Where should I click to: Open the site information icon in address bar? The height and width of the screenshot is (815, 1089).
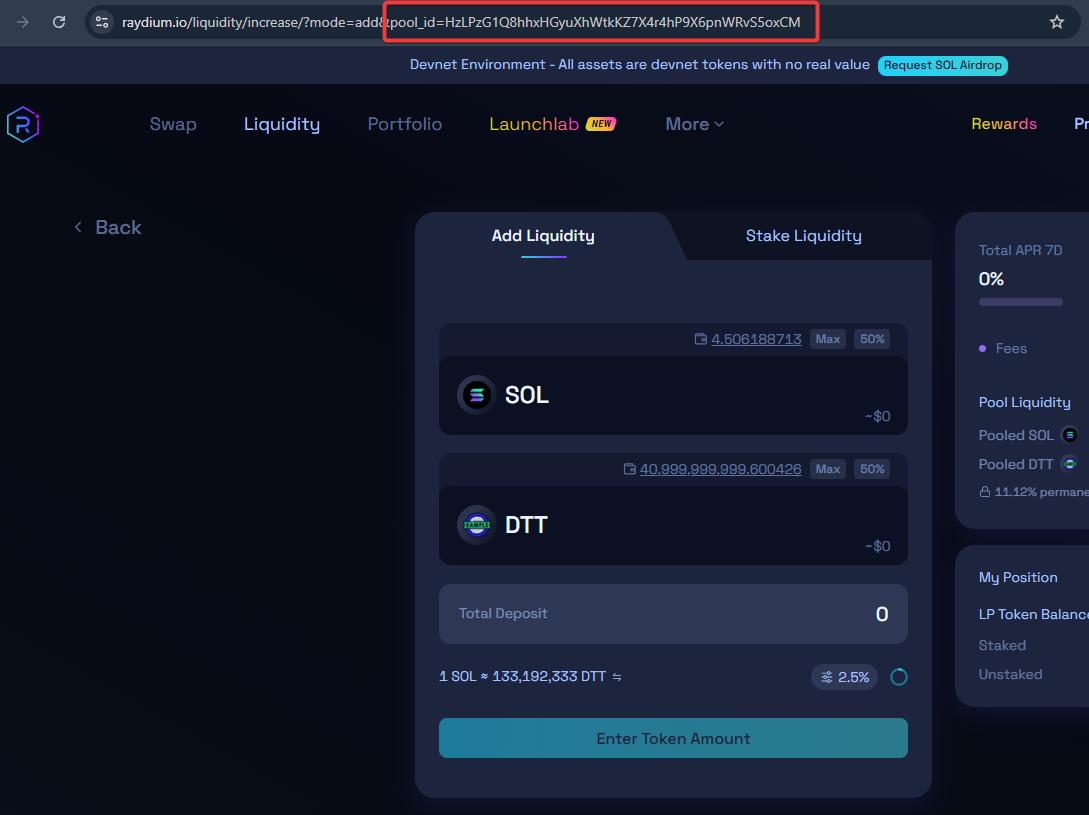coord(101,22)
